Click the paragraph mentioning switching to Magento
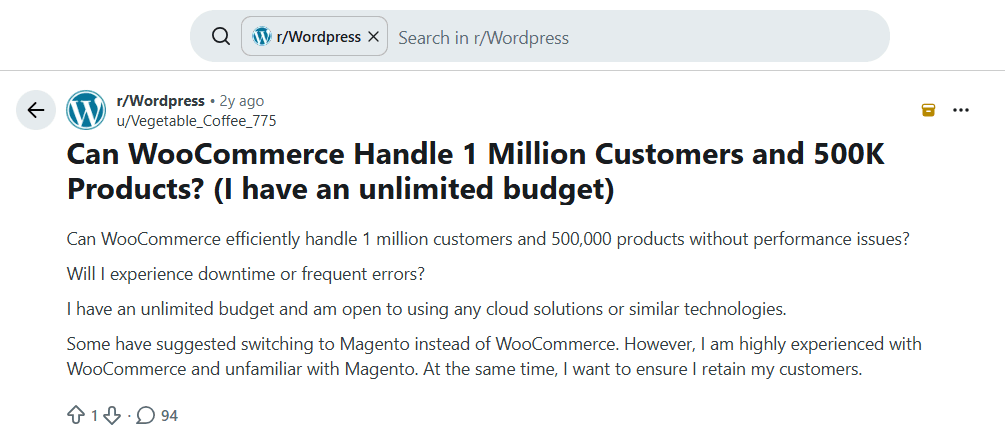Image resolution: width=1005 pixels, height=440 pixels. pyautogui.click(x=494, y=357)
